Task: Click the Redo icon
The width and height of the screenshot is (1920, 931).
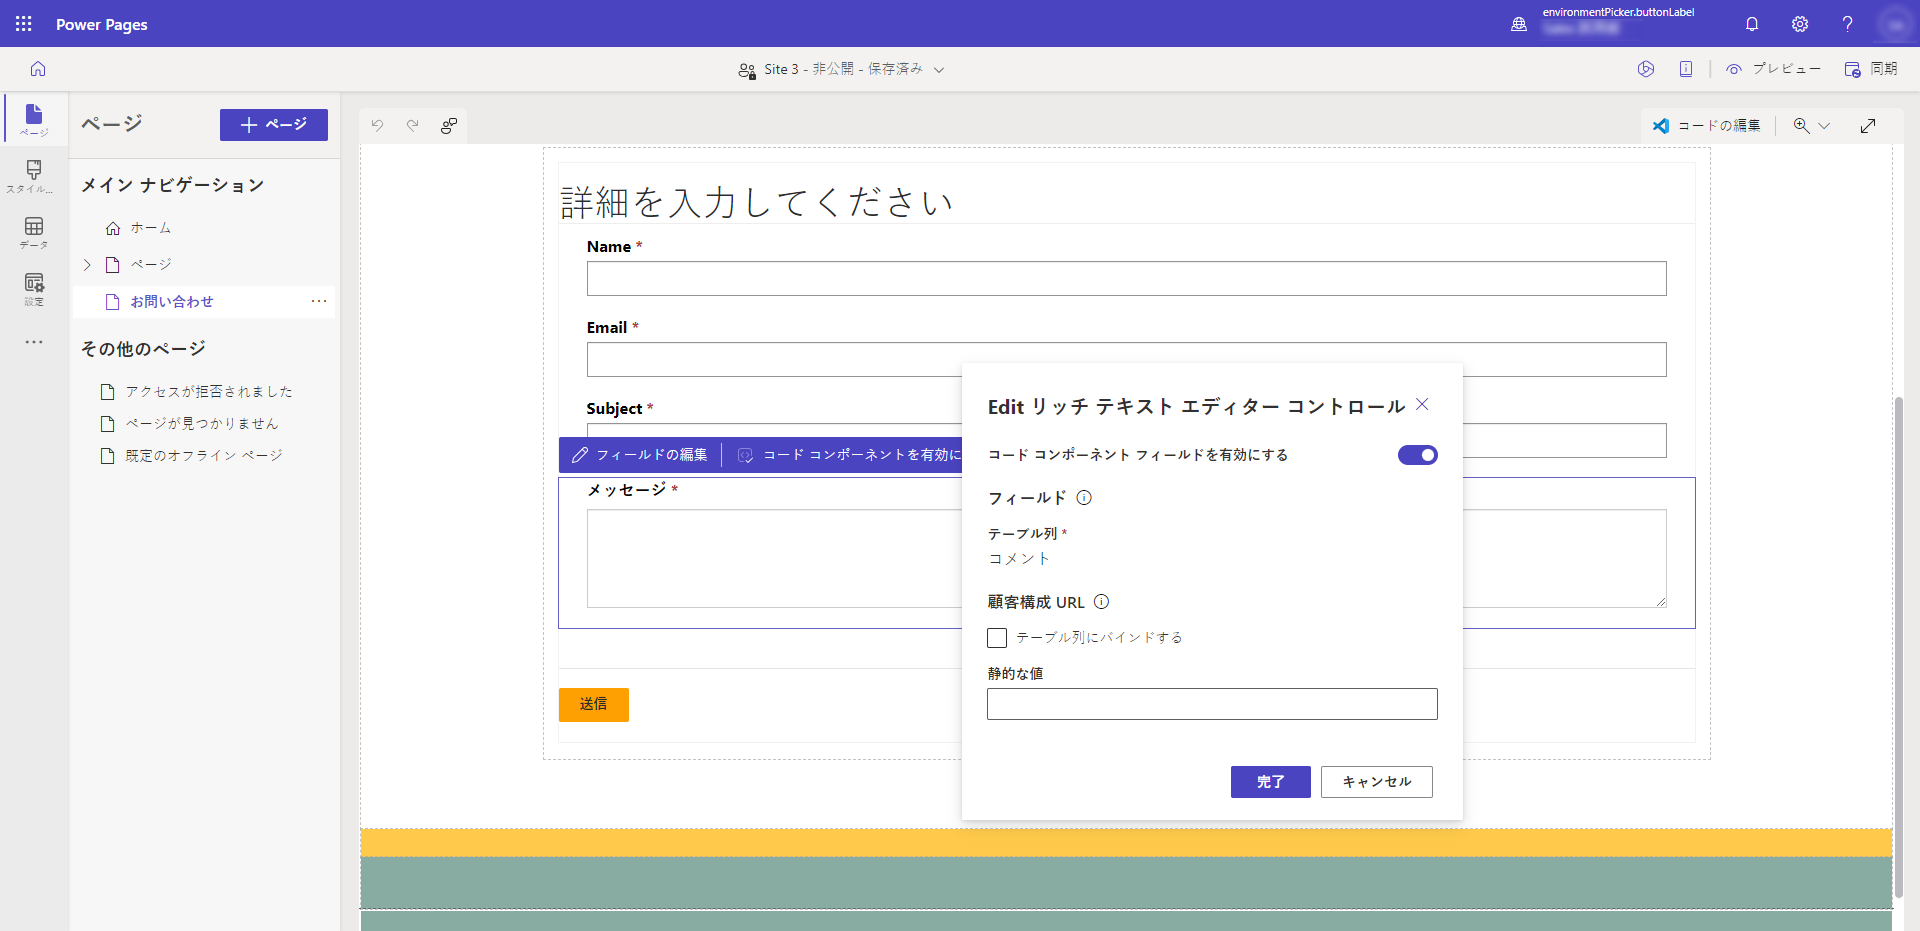Action: (412, 125)
